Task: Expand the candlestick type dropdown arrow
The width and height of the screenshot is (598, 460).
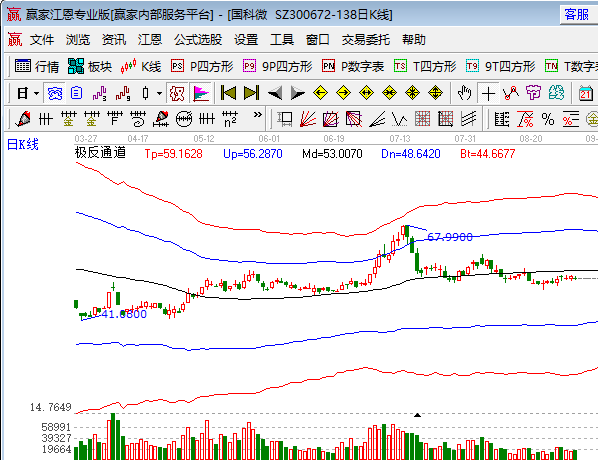Action: coord(159,93)
